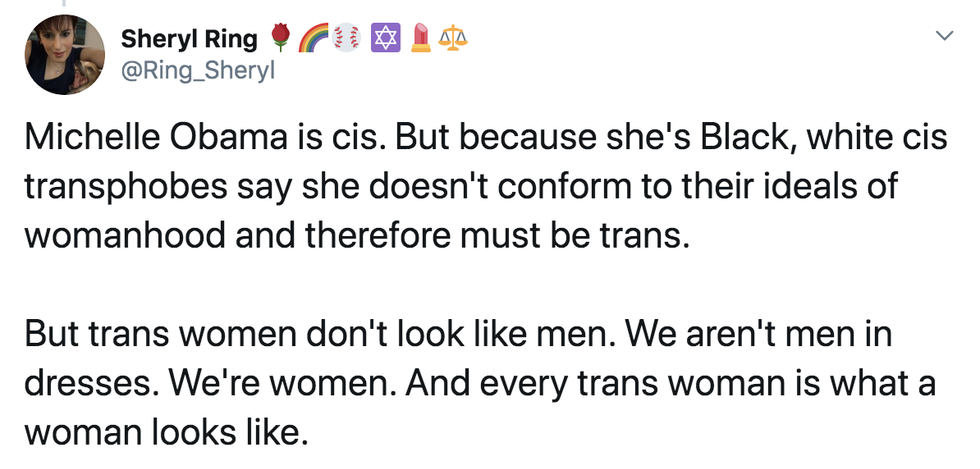Click the line starting 'transphobes say she'
Screen dimensions: 980x469
(459, 189)
